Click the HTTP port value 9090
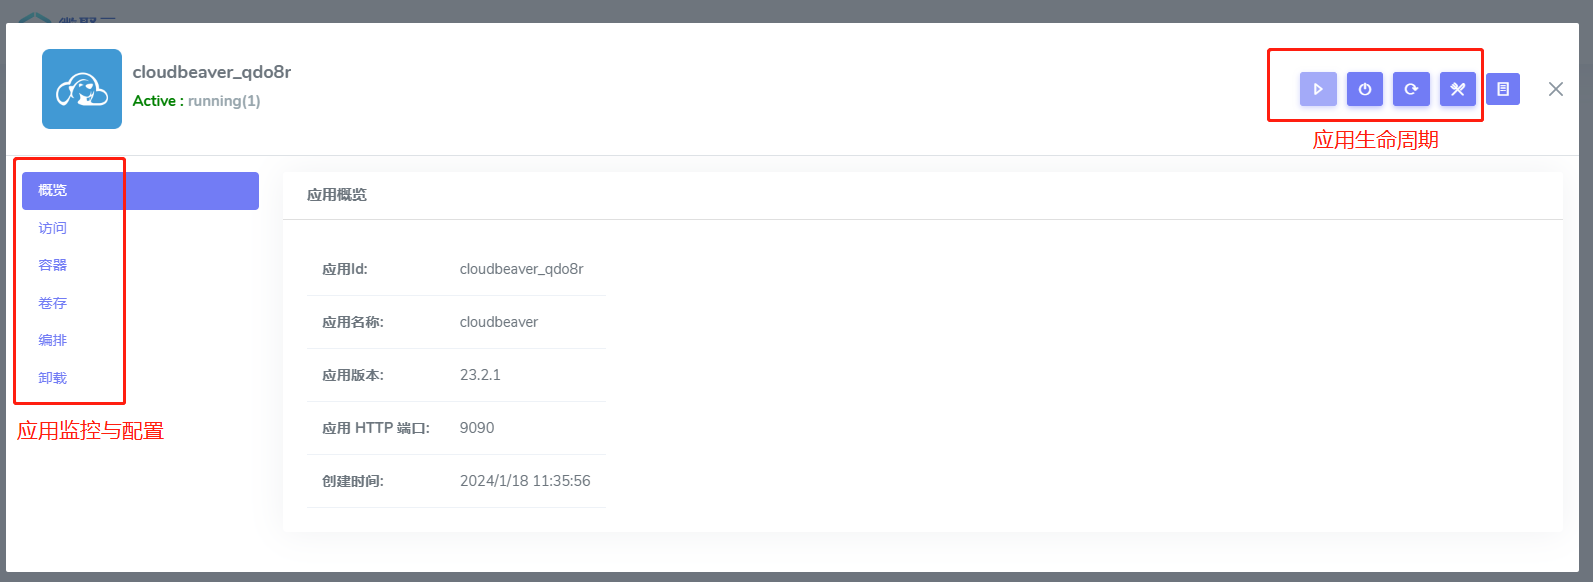 477,428
